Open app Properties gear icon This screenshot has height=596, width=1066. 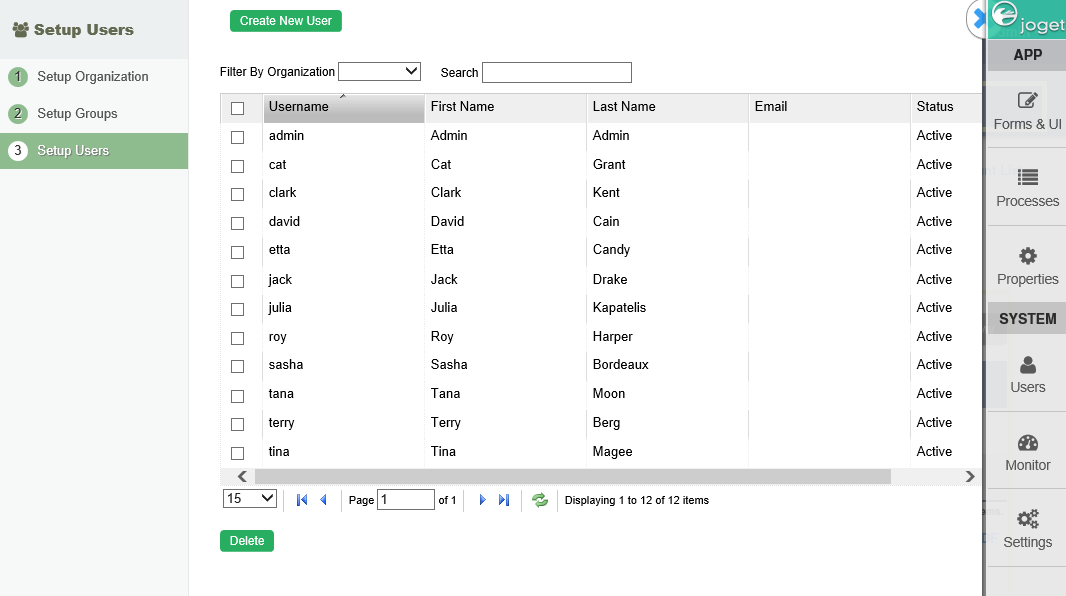pyautogui.click(x=1027, y=256)
